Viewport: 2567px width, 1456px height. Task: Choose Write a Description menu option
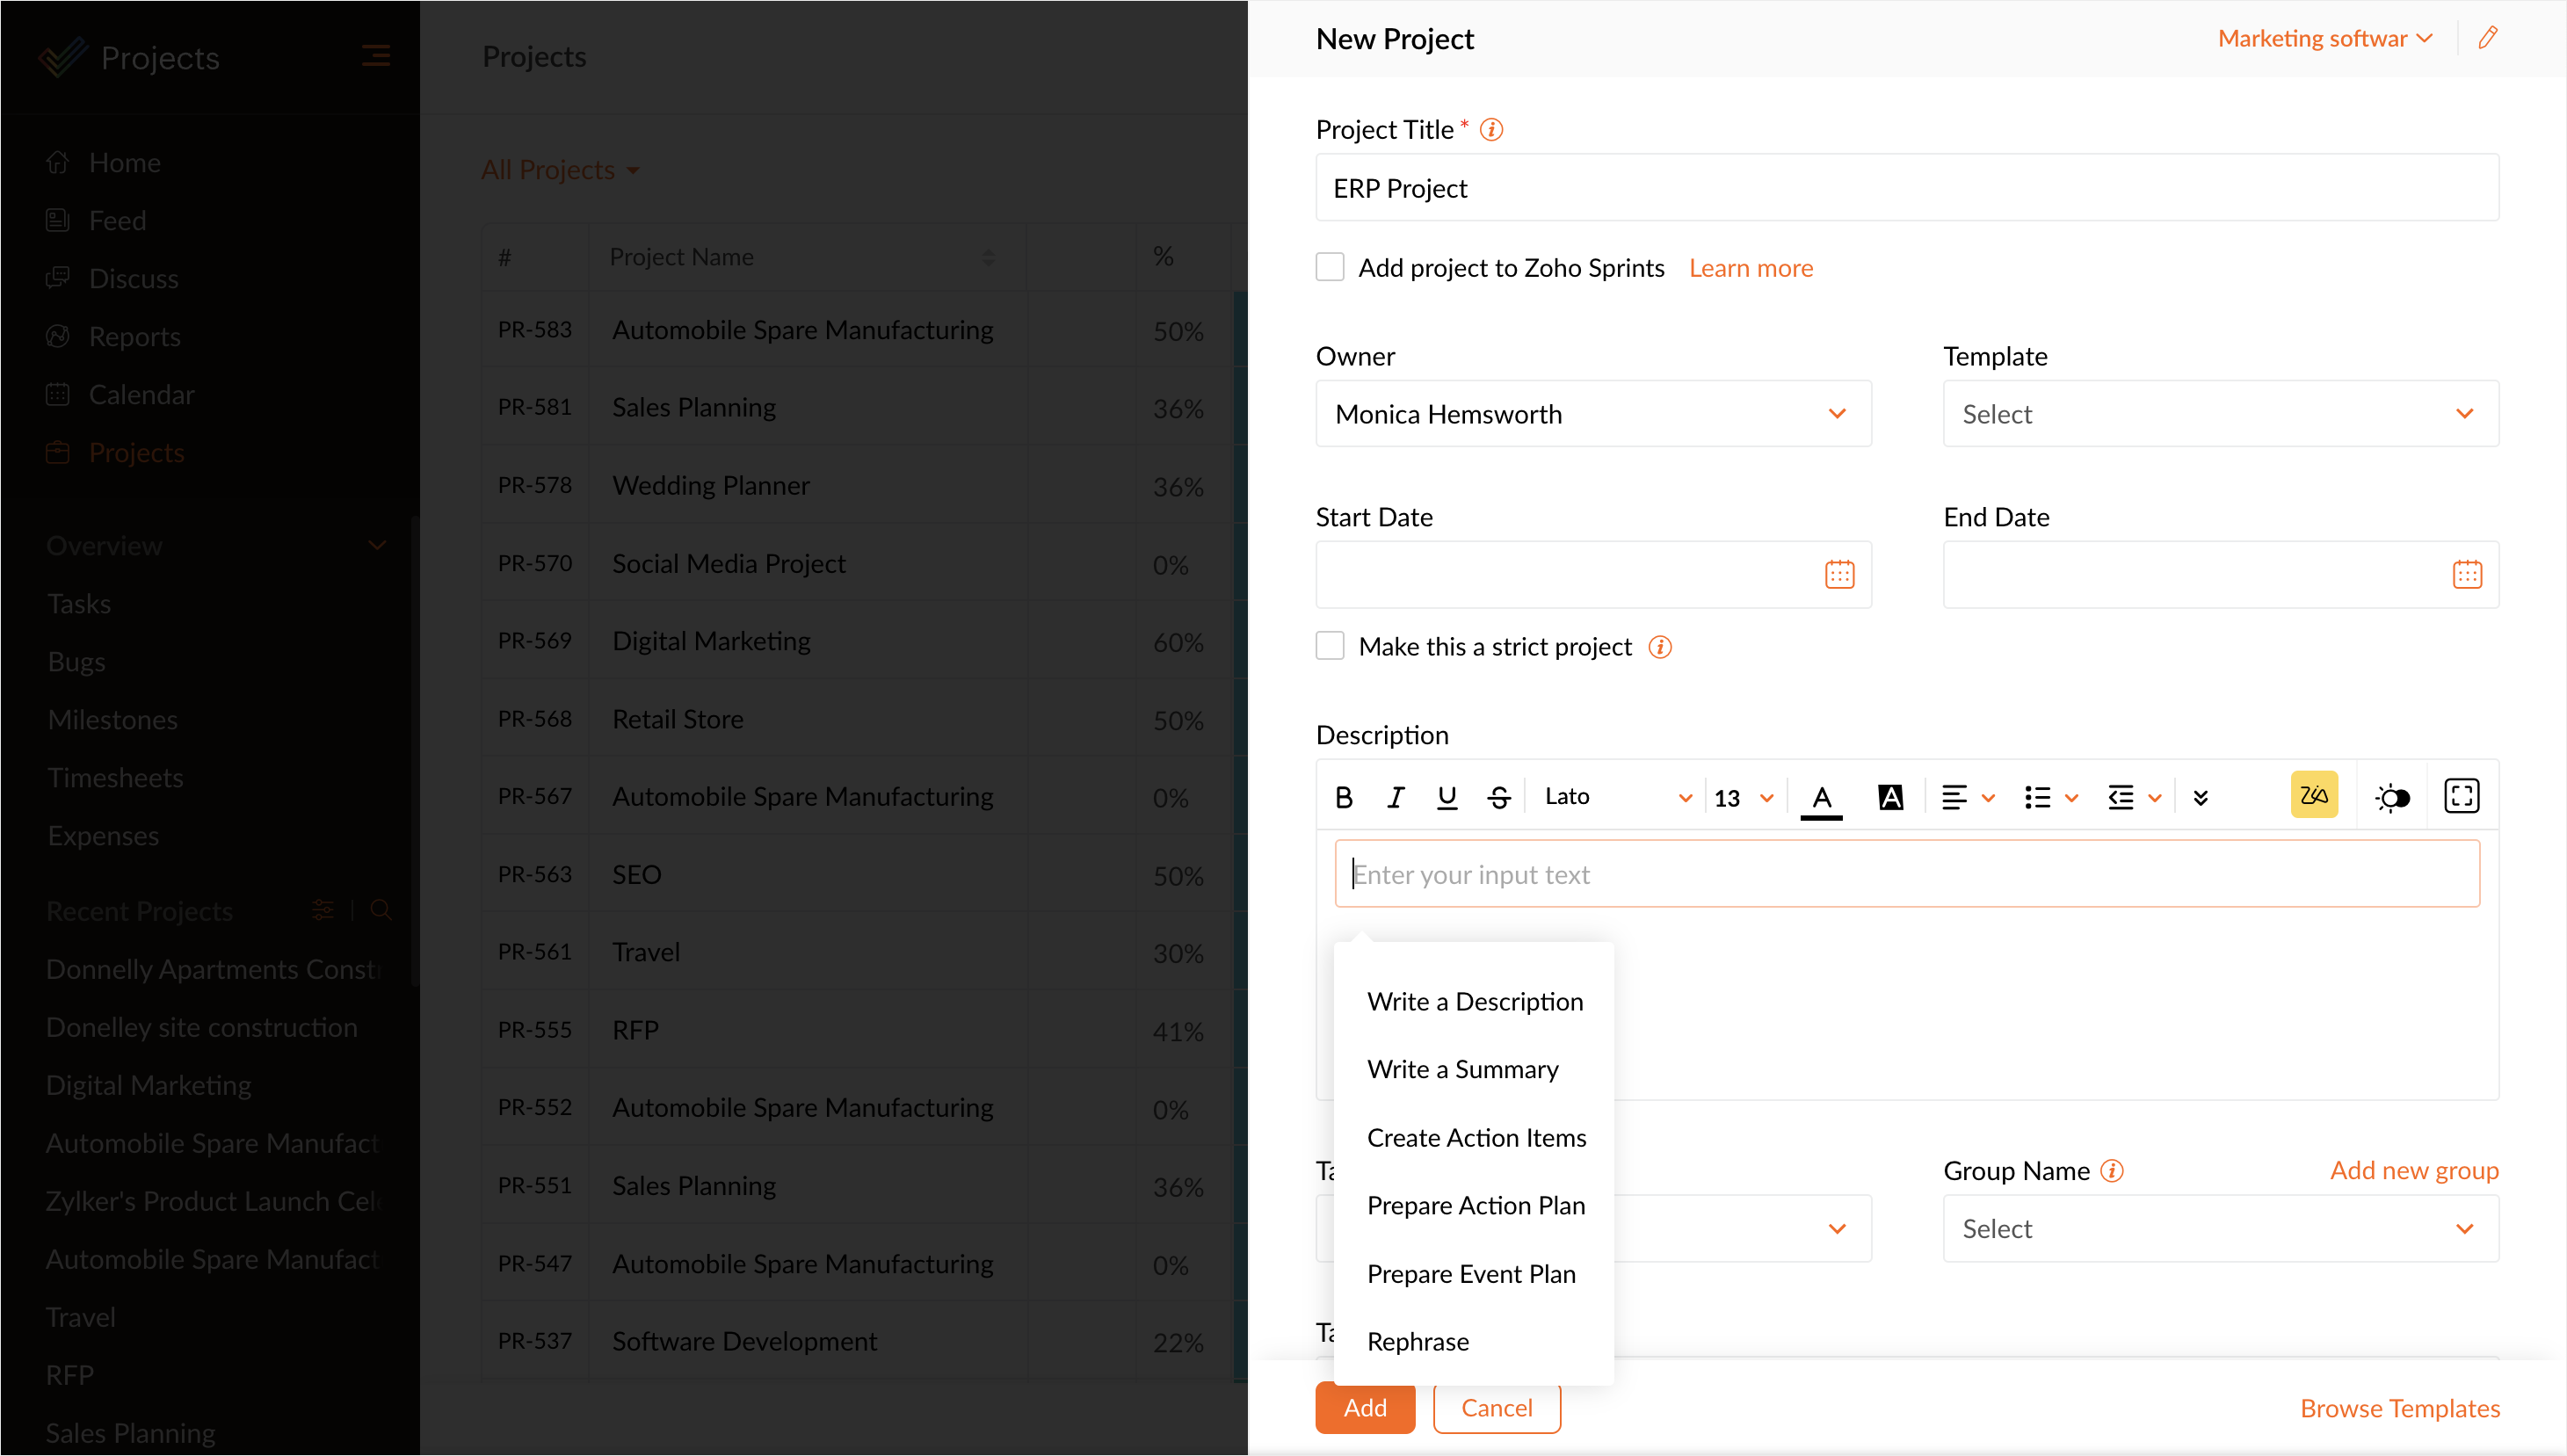[1474, 1001]
